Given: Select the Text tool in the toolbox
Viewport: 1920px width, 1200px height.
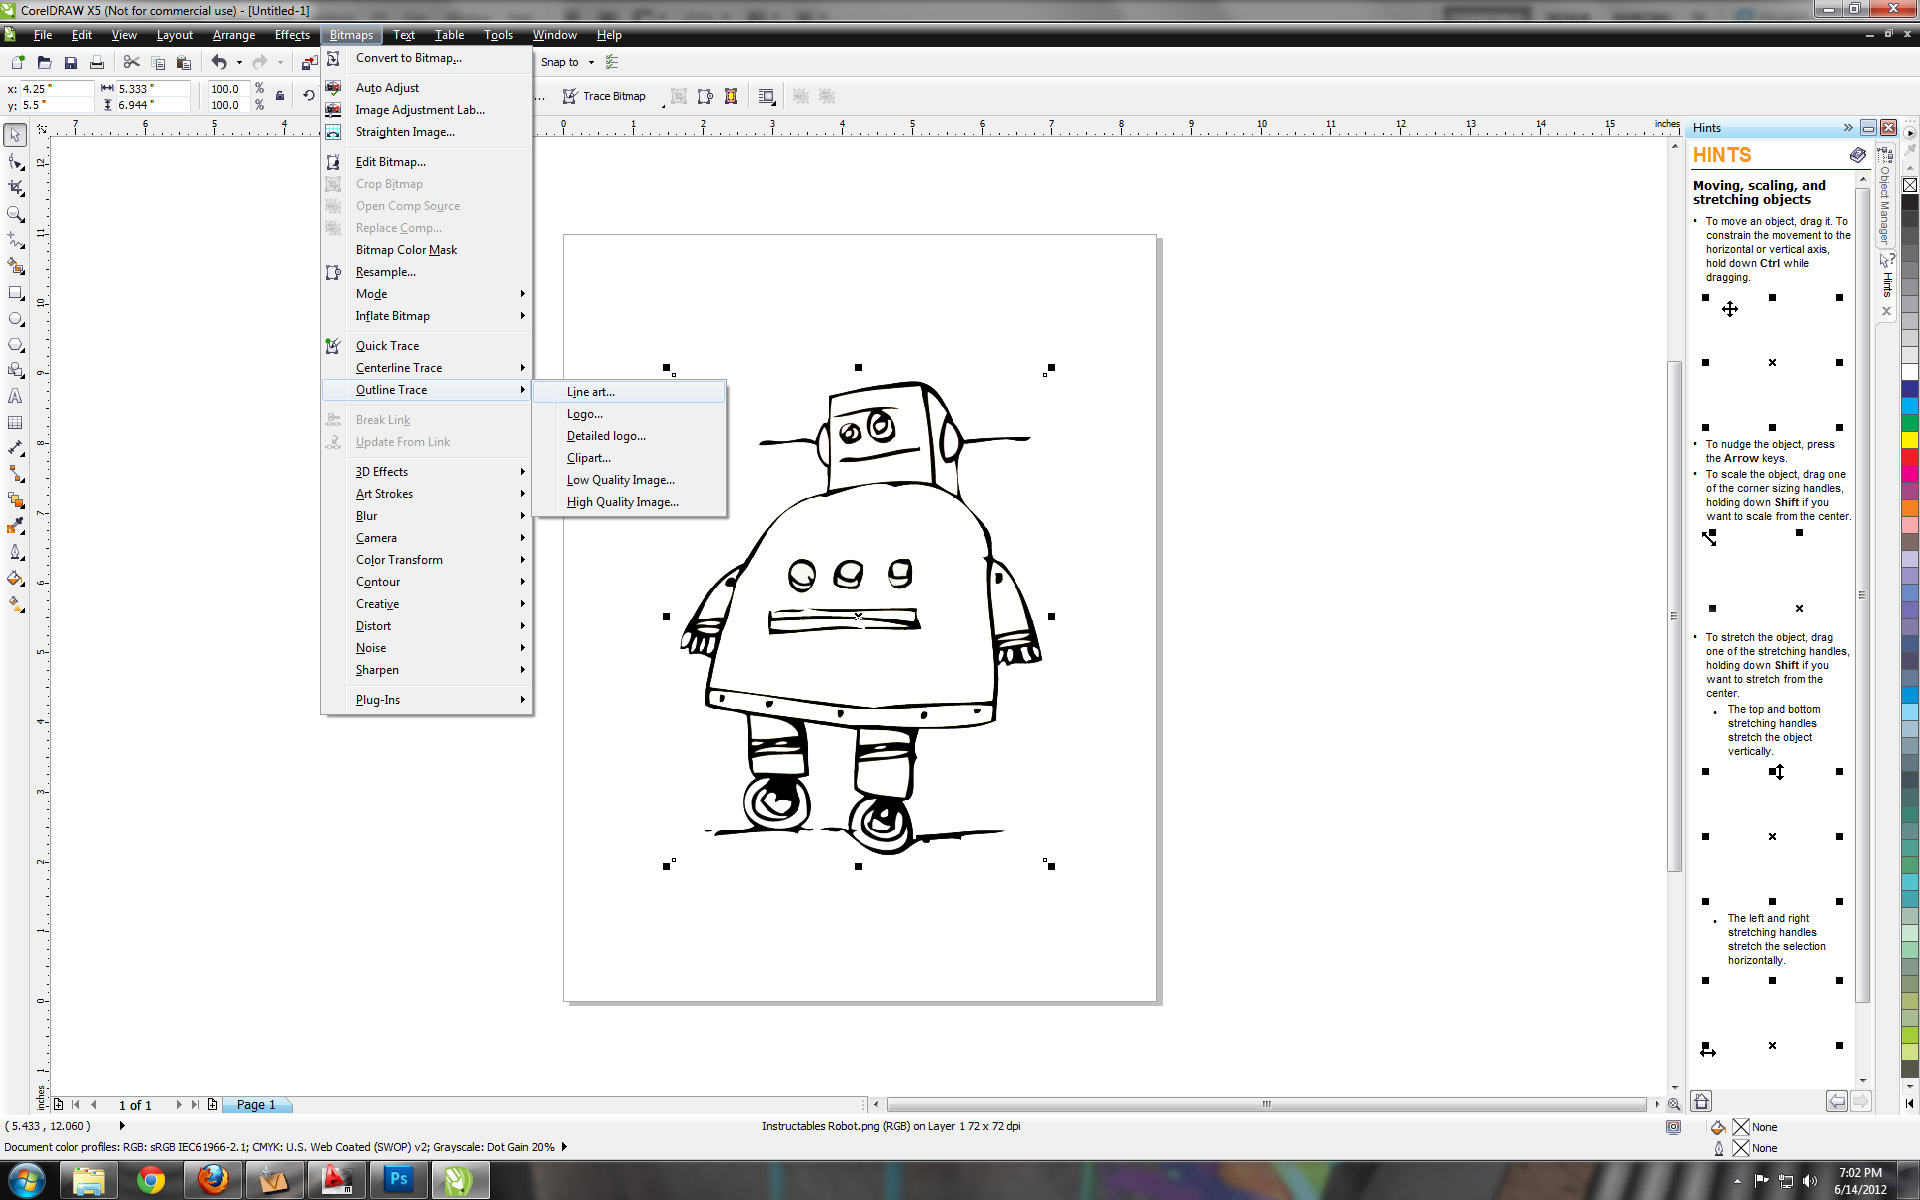Looking at the screenshot, I should pyautogui.click(x=15, y=396).
